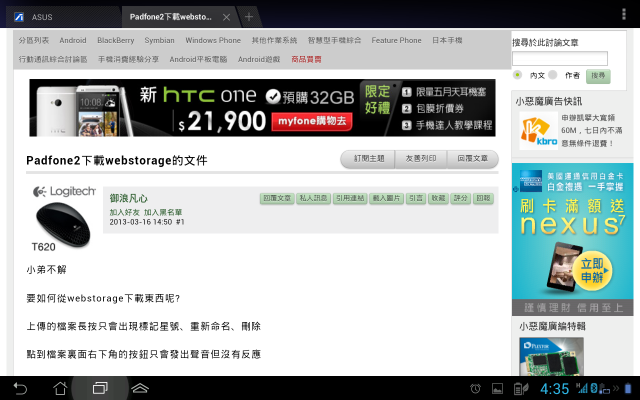Click the 評分 button
This screenshot has width=640, height=400.
click(x=460, y=198)
